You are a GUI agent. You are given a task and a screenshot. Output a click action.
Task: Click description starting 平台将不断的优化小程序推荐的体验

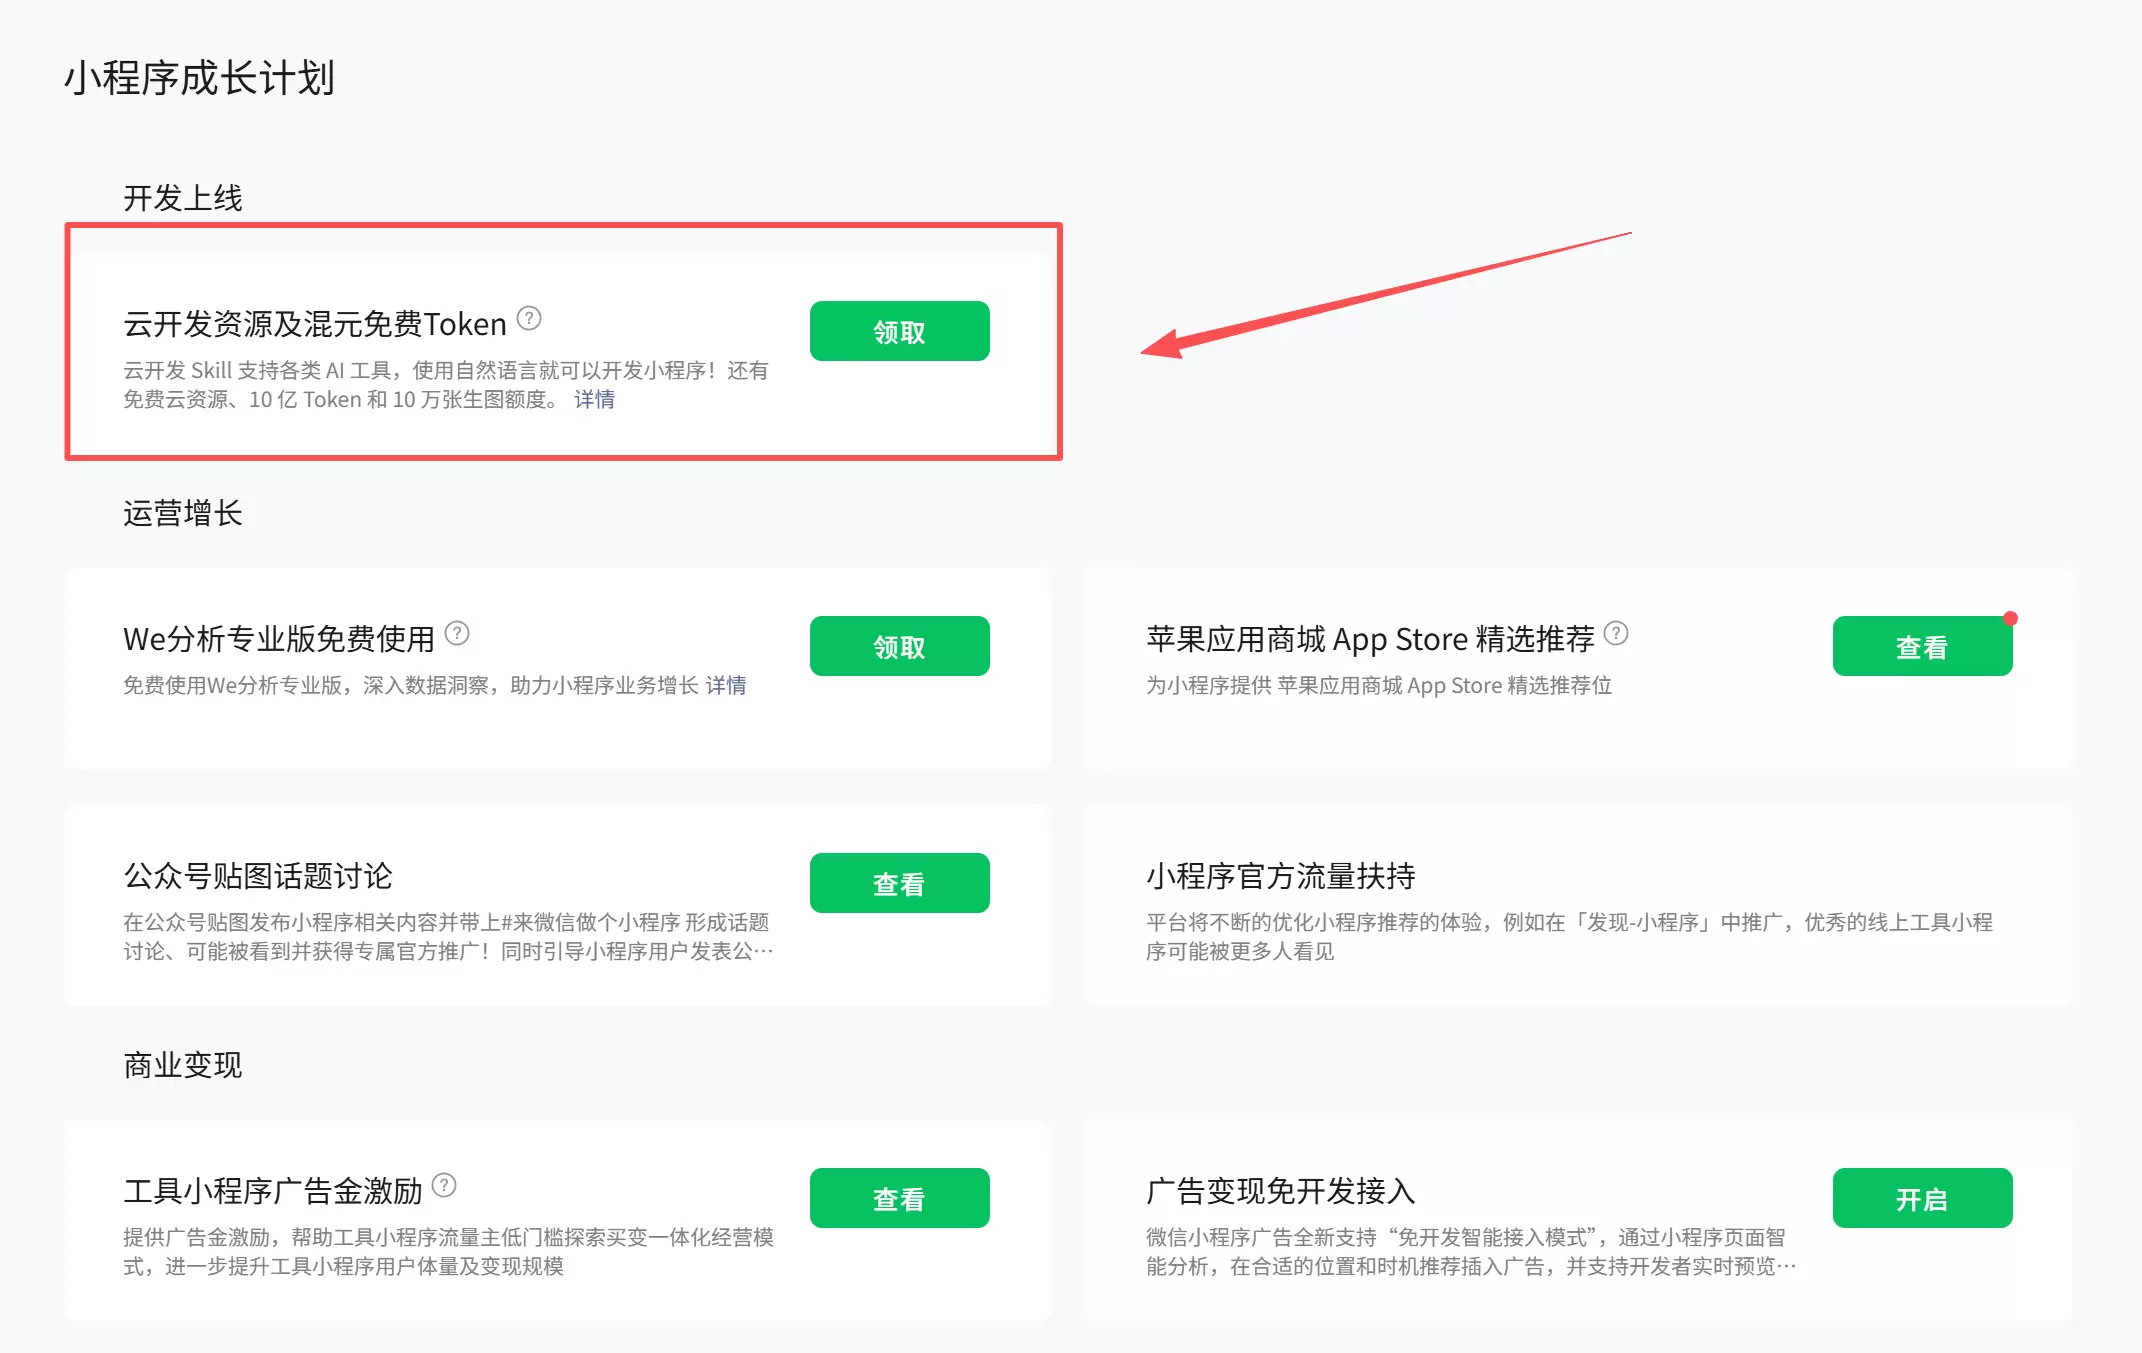click(1569, 937)
